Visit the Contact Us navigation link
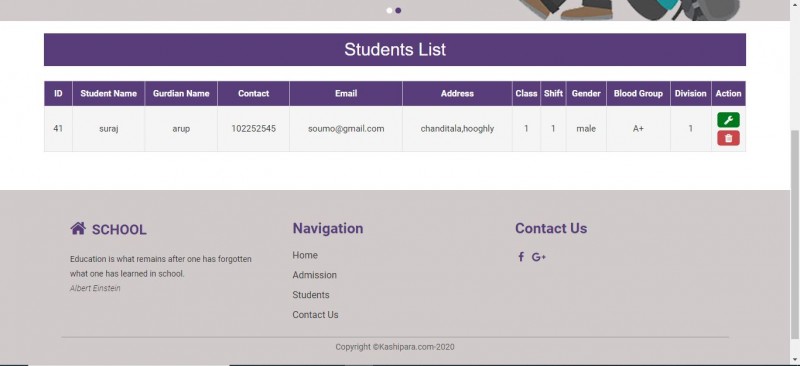The image size is (800, 366). coord(315,315)
